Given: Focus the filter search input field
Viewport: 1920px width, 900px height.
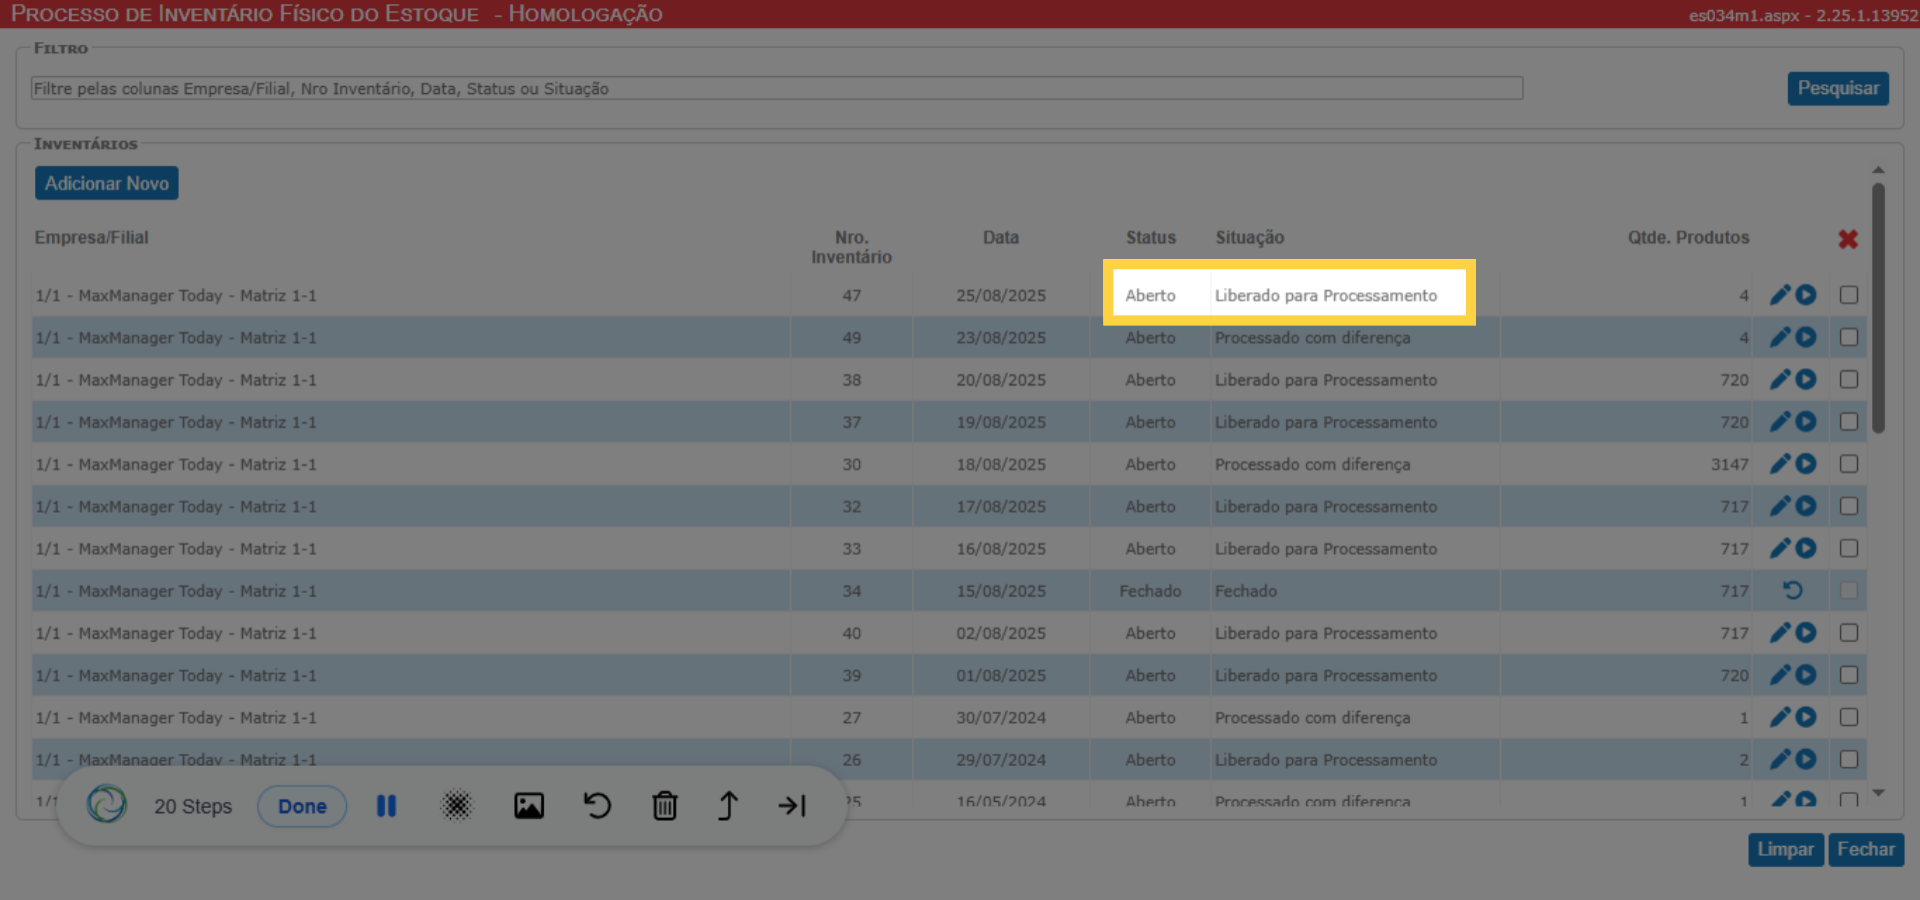Looking at the screenshot, I should pos(777,88).
